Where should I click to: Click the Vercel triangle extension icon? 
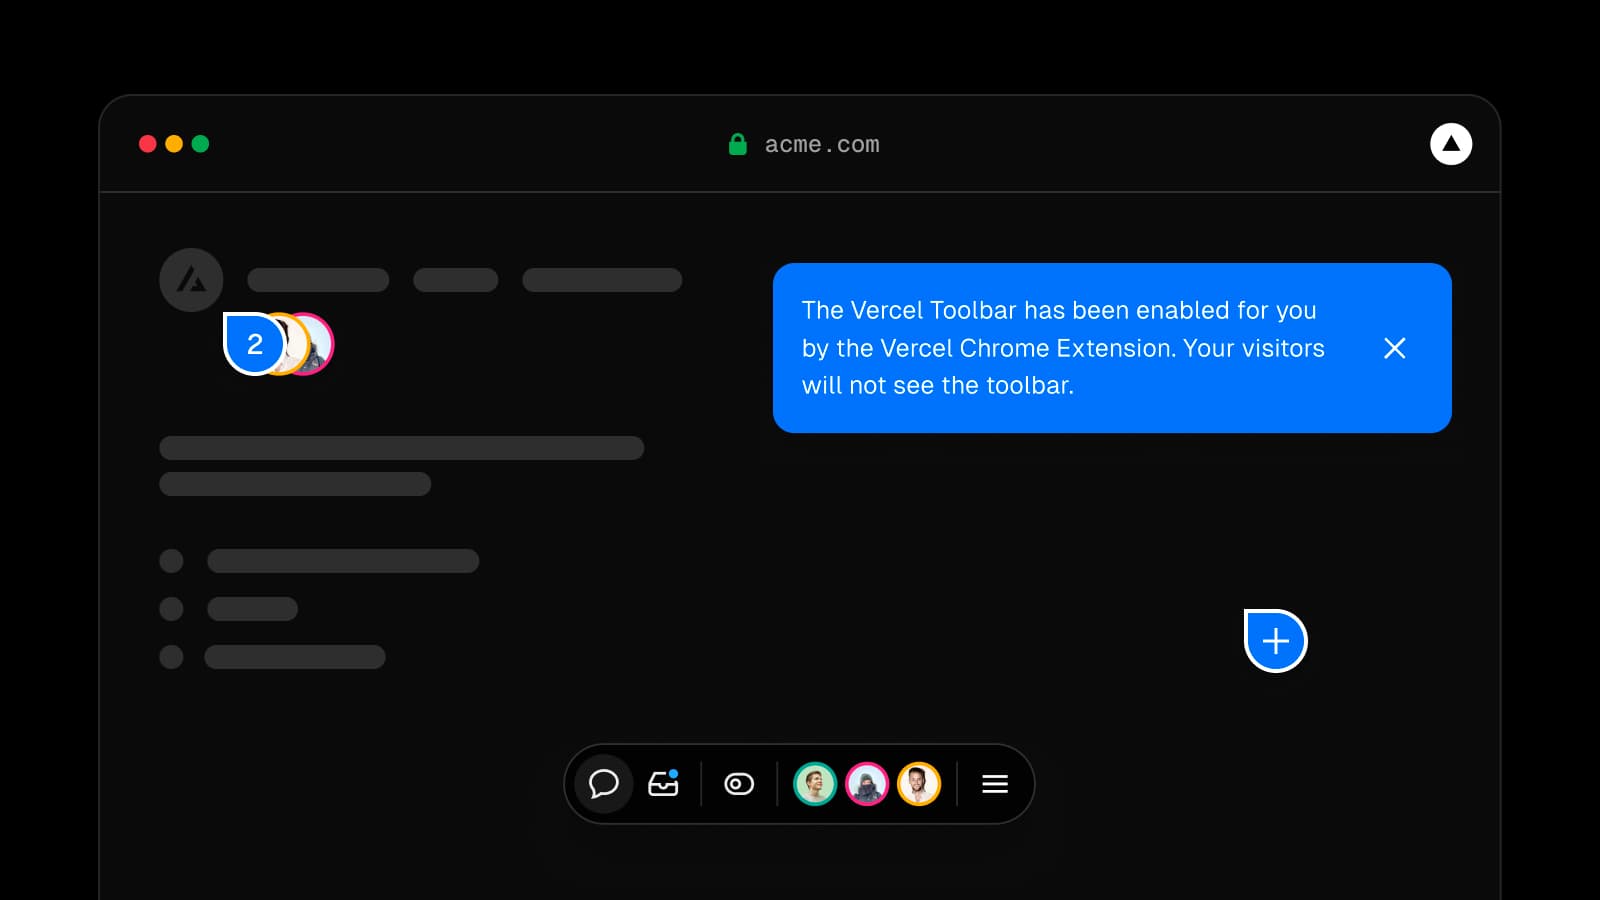pyautogui.click(x=1451, y=144)
